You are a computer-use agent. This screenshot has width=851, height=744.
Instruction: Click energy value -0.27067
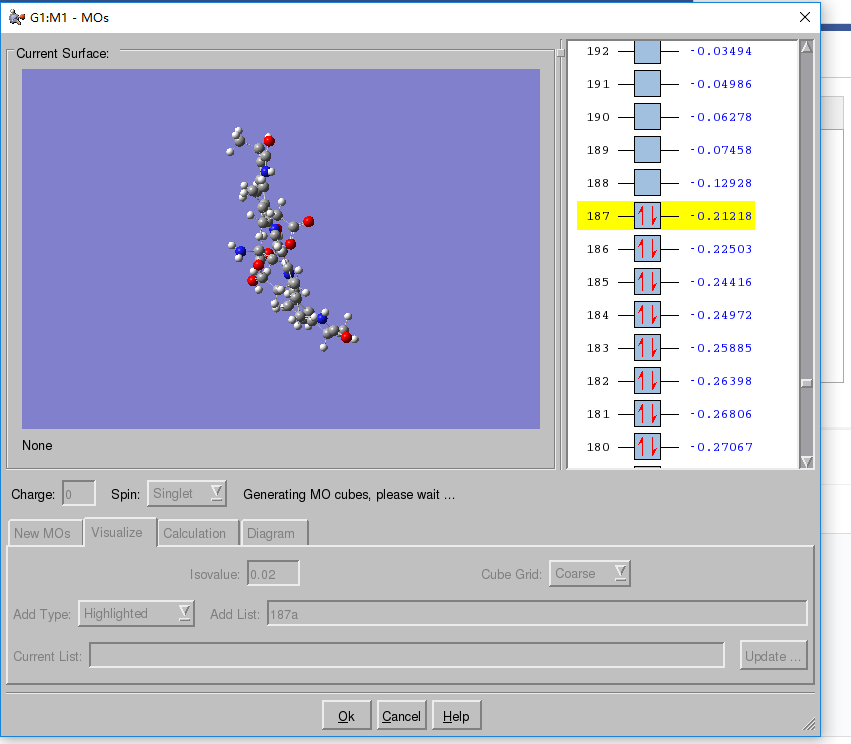[721, 447]
